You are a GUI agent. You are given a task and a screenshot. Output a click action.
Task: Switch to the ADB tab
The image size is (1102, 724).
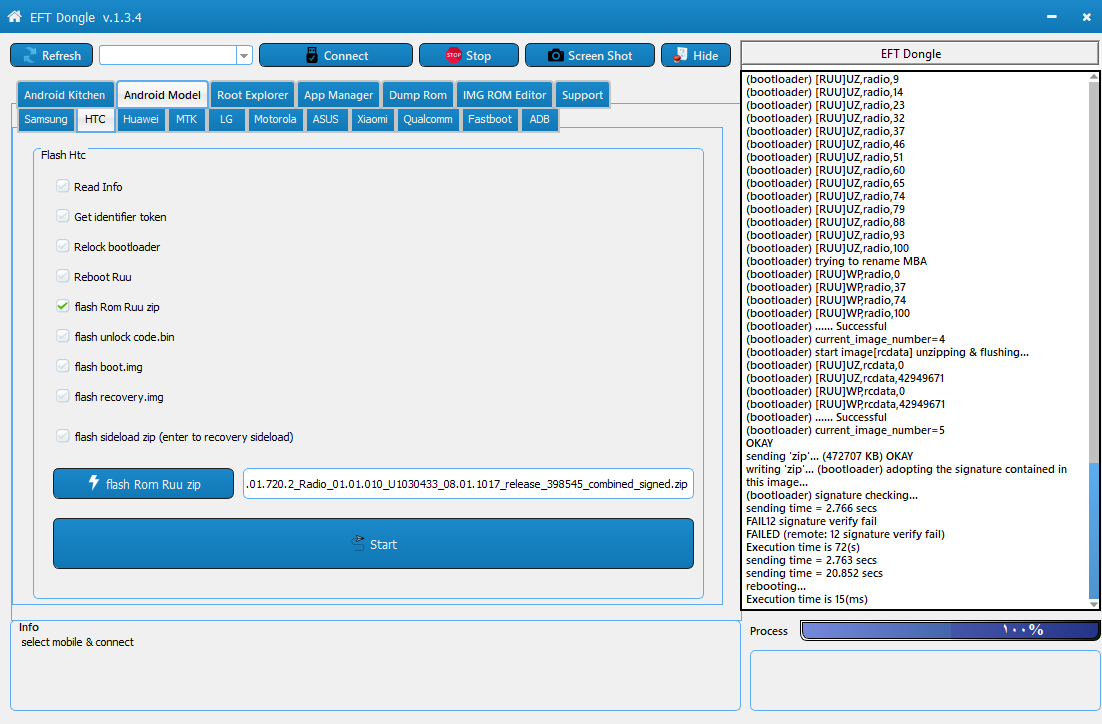tap(539, 119)
